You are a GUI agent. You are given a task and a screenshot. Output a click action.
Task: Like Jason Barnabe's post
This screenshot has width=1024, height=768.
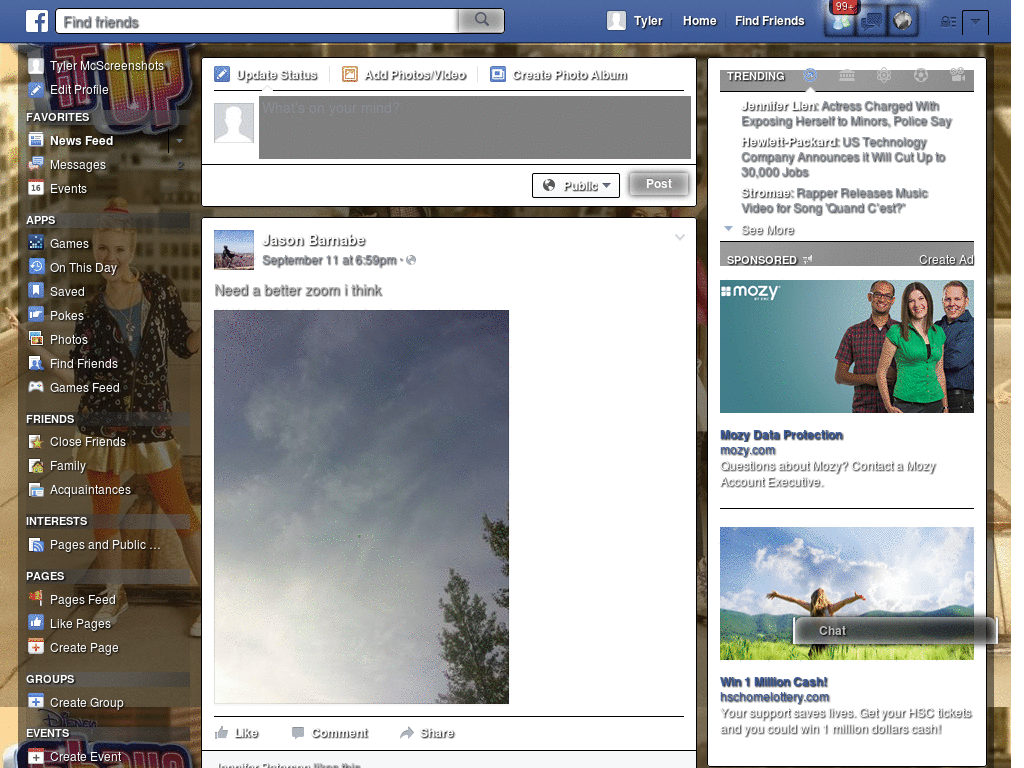[237, 733]
